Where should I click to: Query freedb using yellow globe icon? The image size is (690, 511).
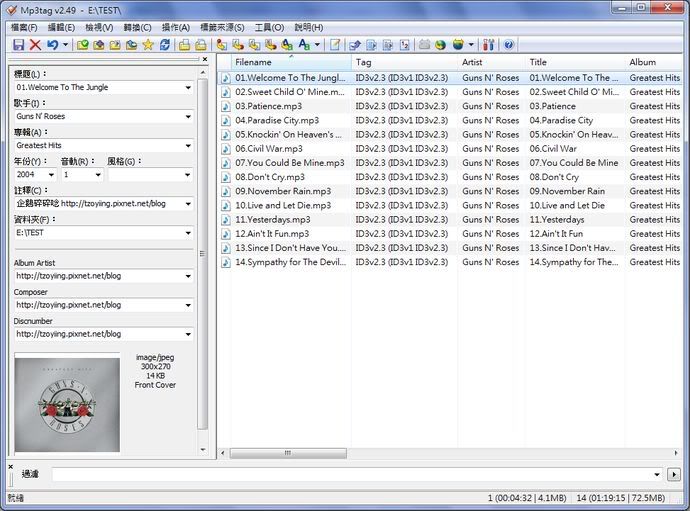coord(440,44)
